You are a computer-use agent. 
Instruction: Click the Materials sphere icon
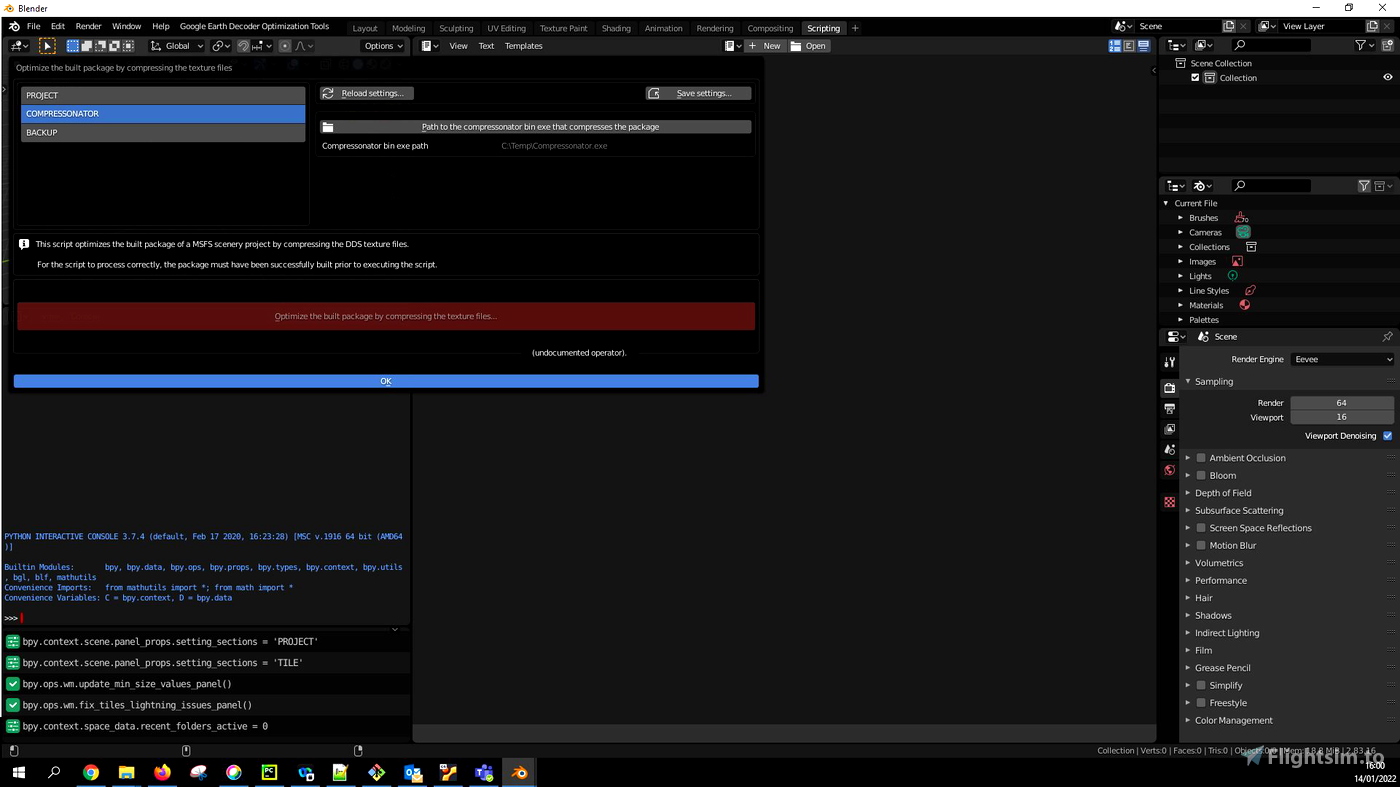[x=1245, y=305]
